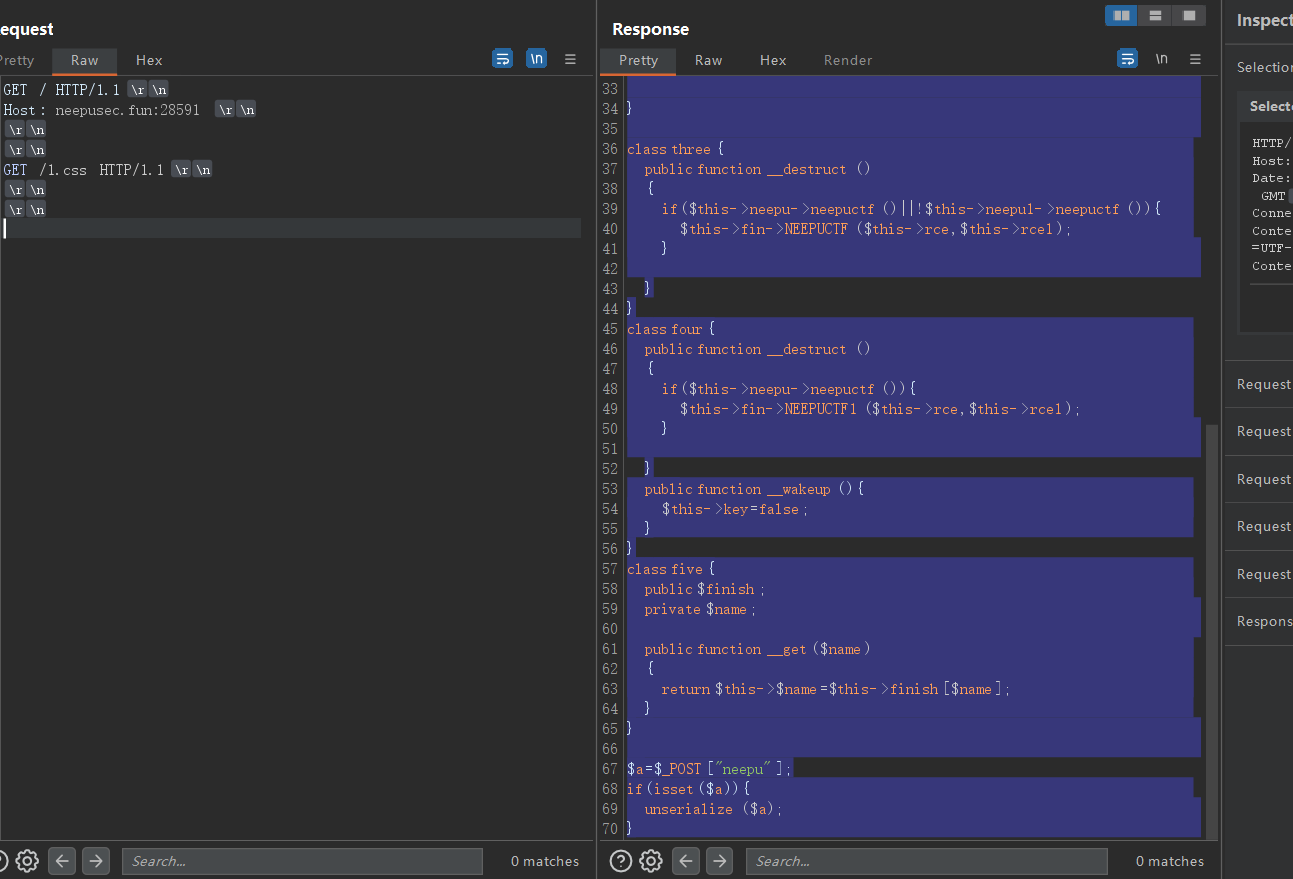Open the Request panel hamburger options menu
This screenshot has width=1293, height=879.
[x=570, y=59]
